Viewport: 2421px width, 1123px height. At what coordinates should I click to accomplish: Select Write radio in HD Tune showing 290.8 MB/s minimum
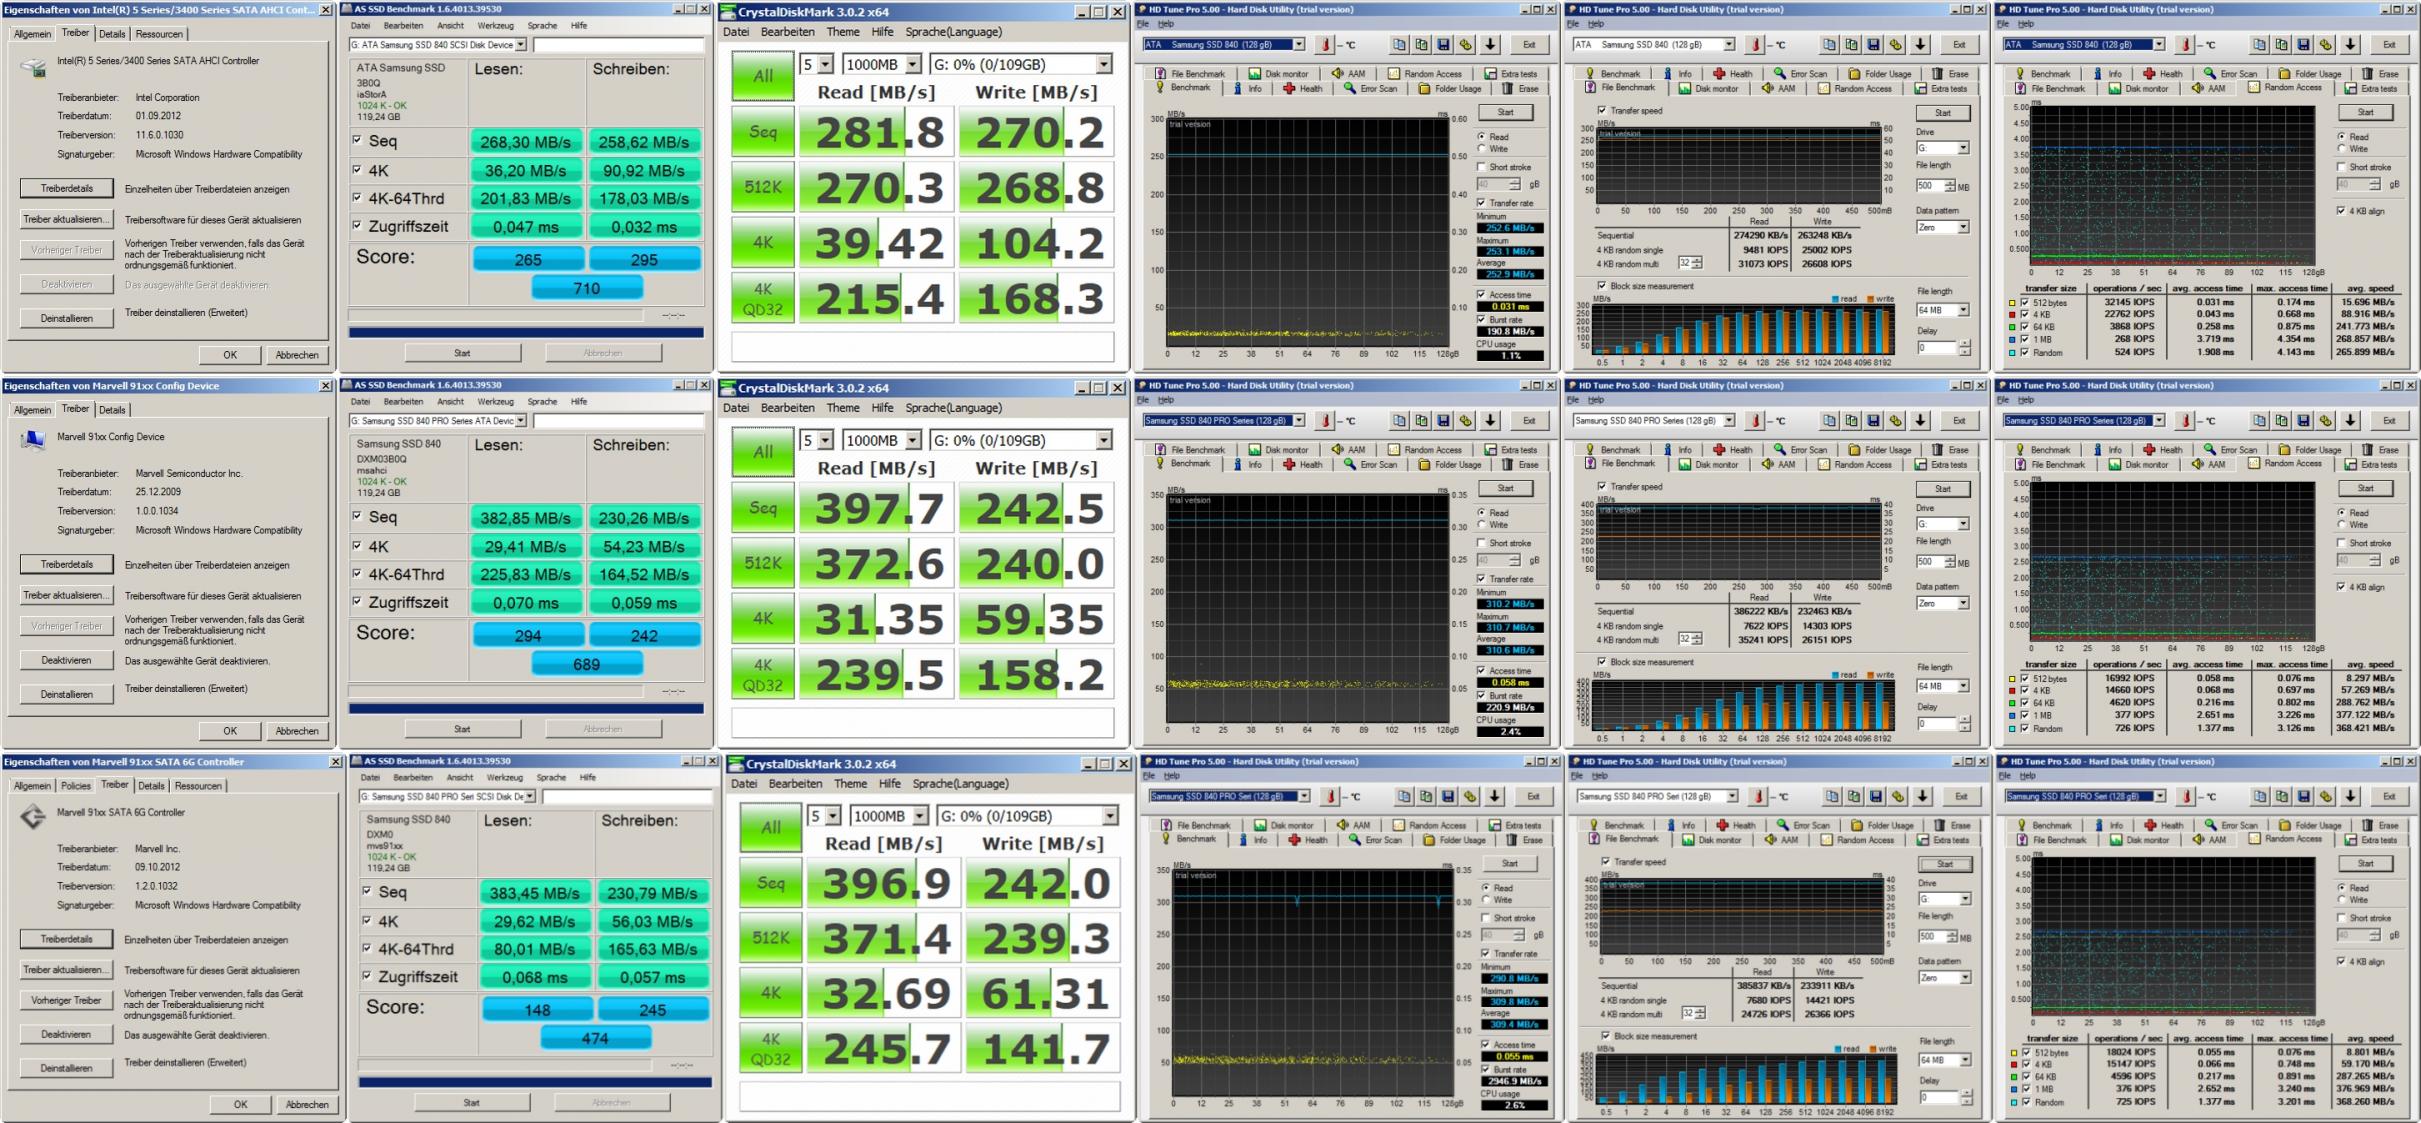pyautogui.click(x=1487, y=900)
